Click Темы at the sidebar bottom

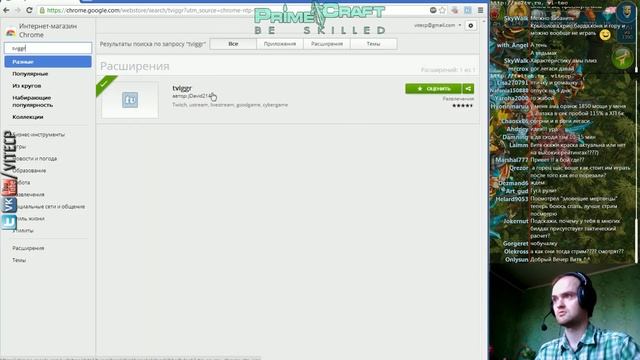(x=19, y=260)
